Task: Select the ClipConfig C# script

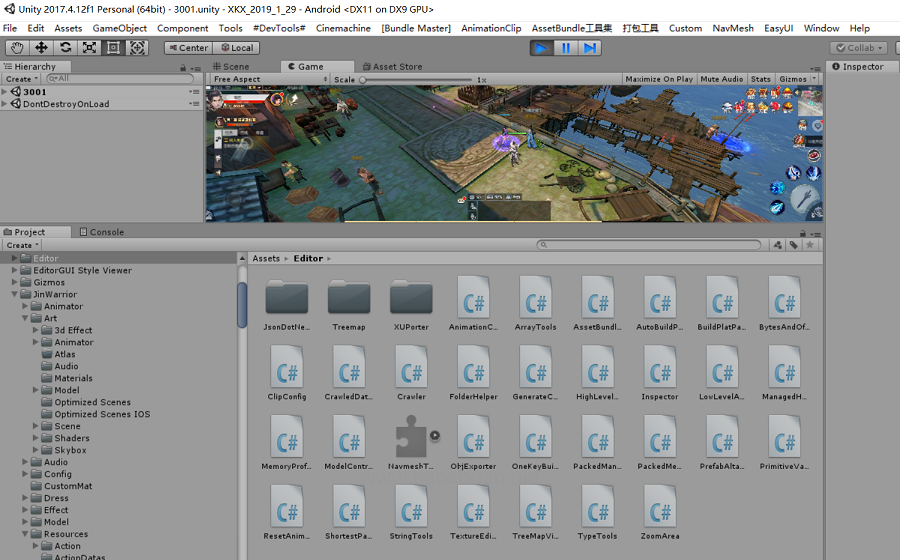Action: [287, 367]
